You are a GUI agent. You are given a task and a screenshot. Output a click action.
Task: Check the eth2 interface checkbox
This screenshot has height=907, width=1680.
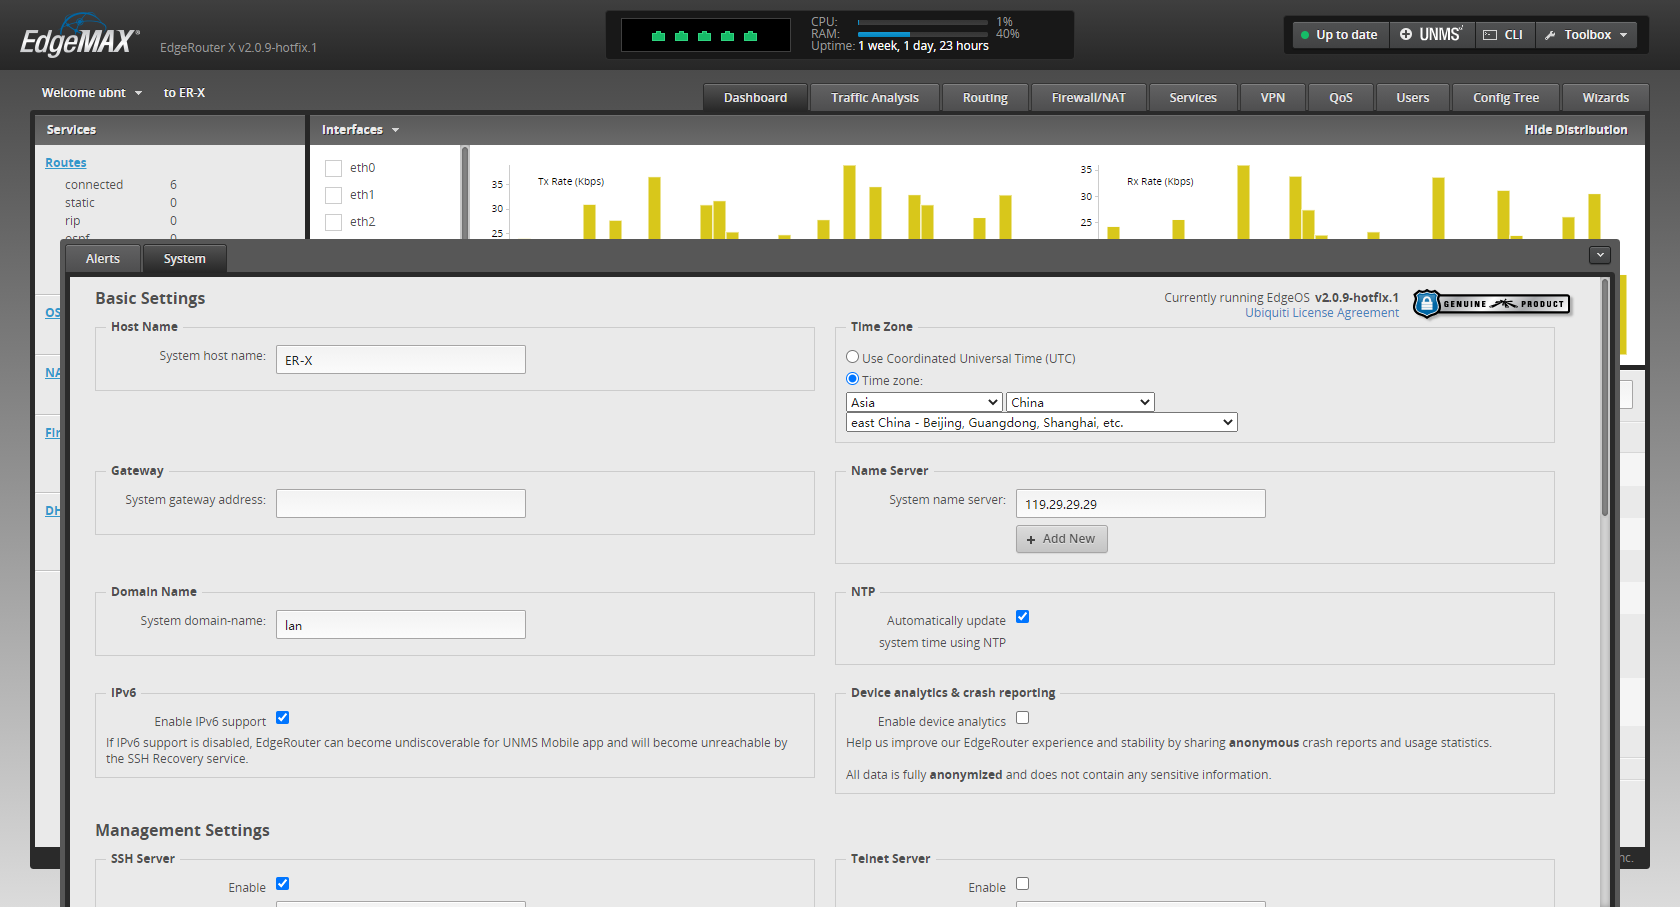tap(334, 222)
